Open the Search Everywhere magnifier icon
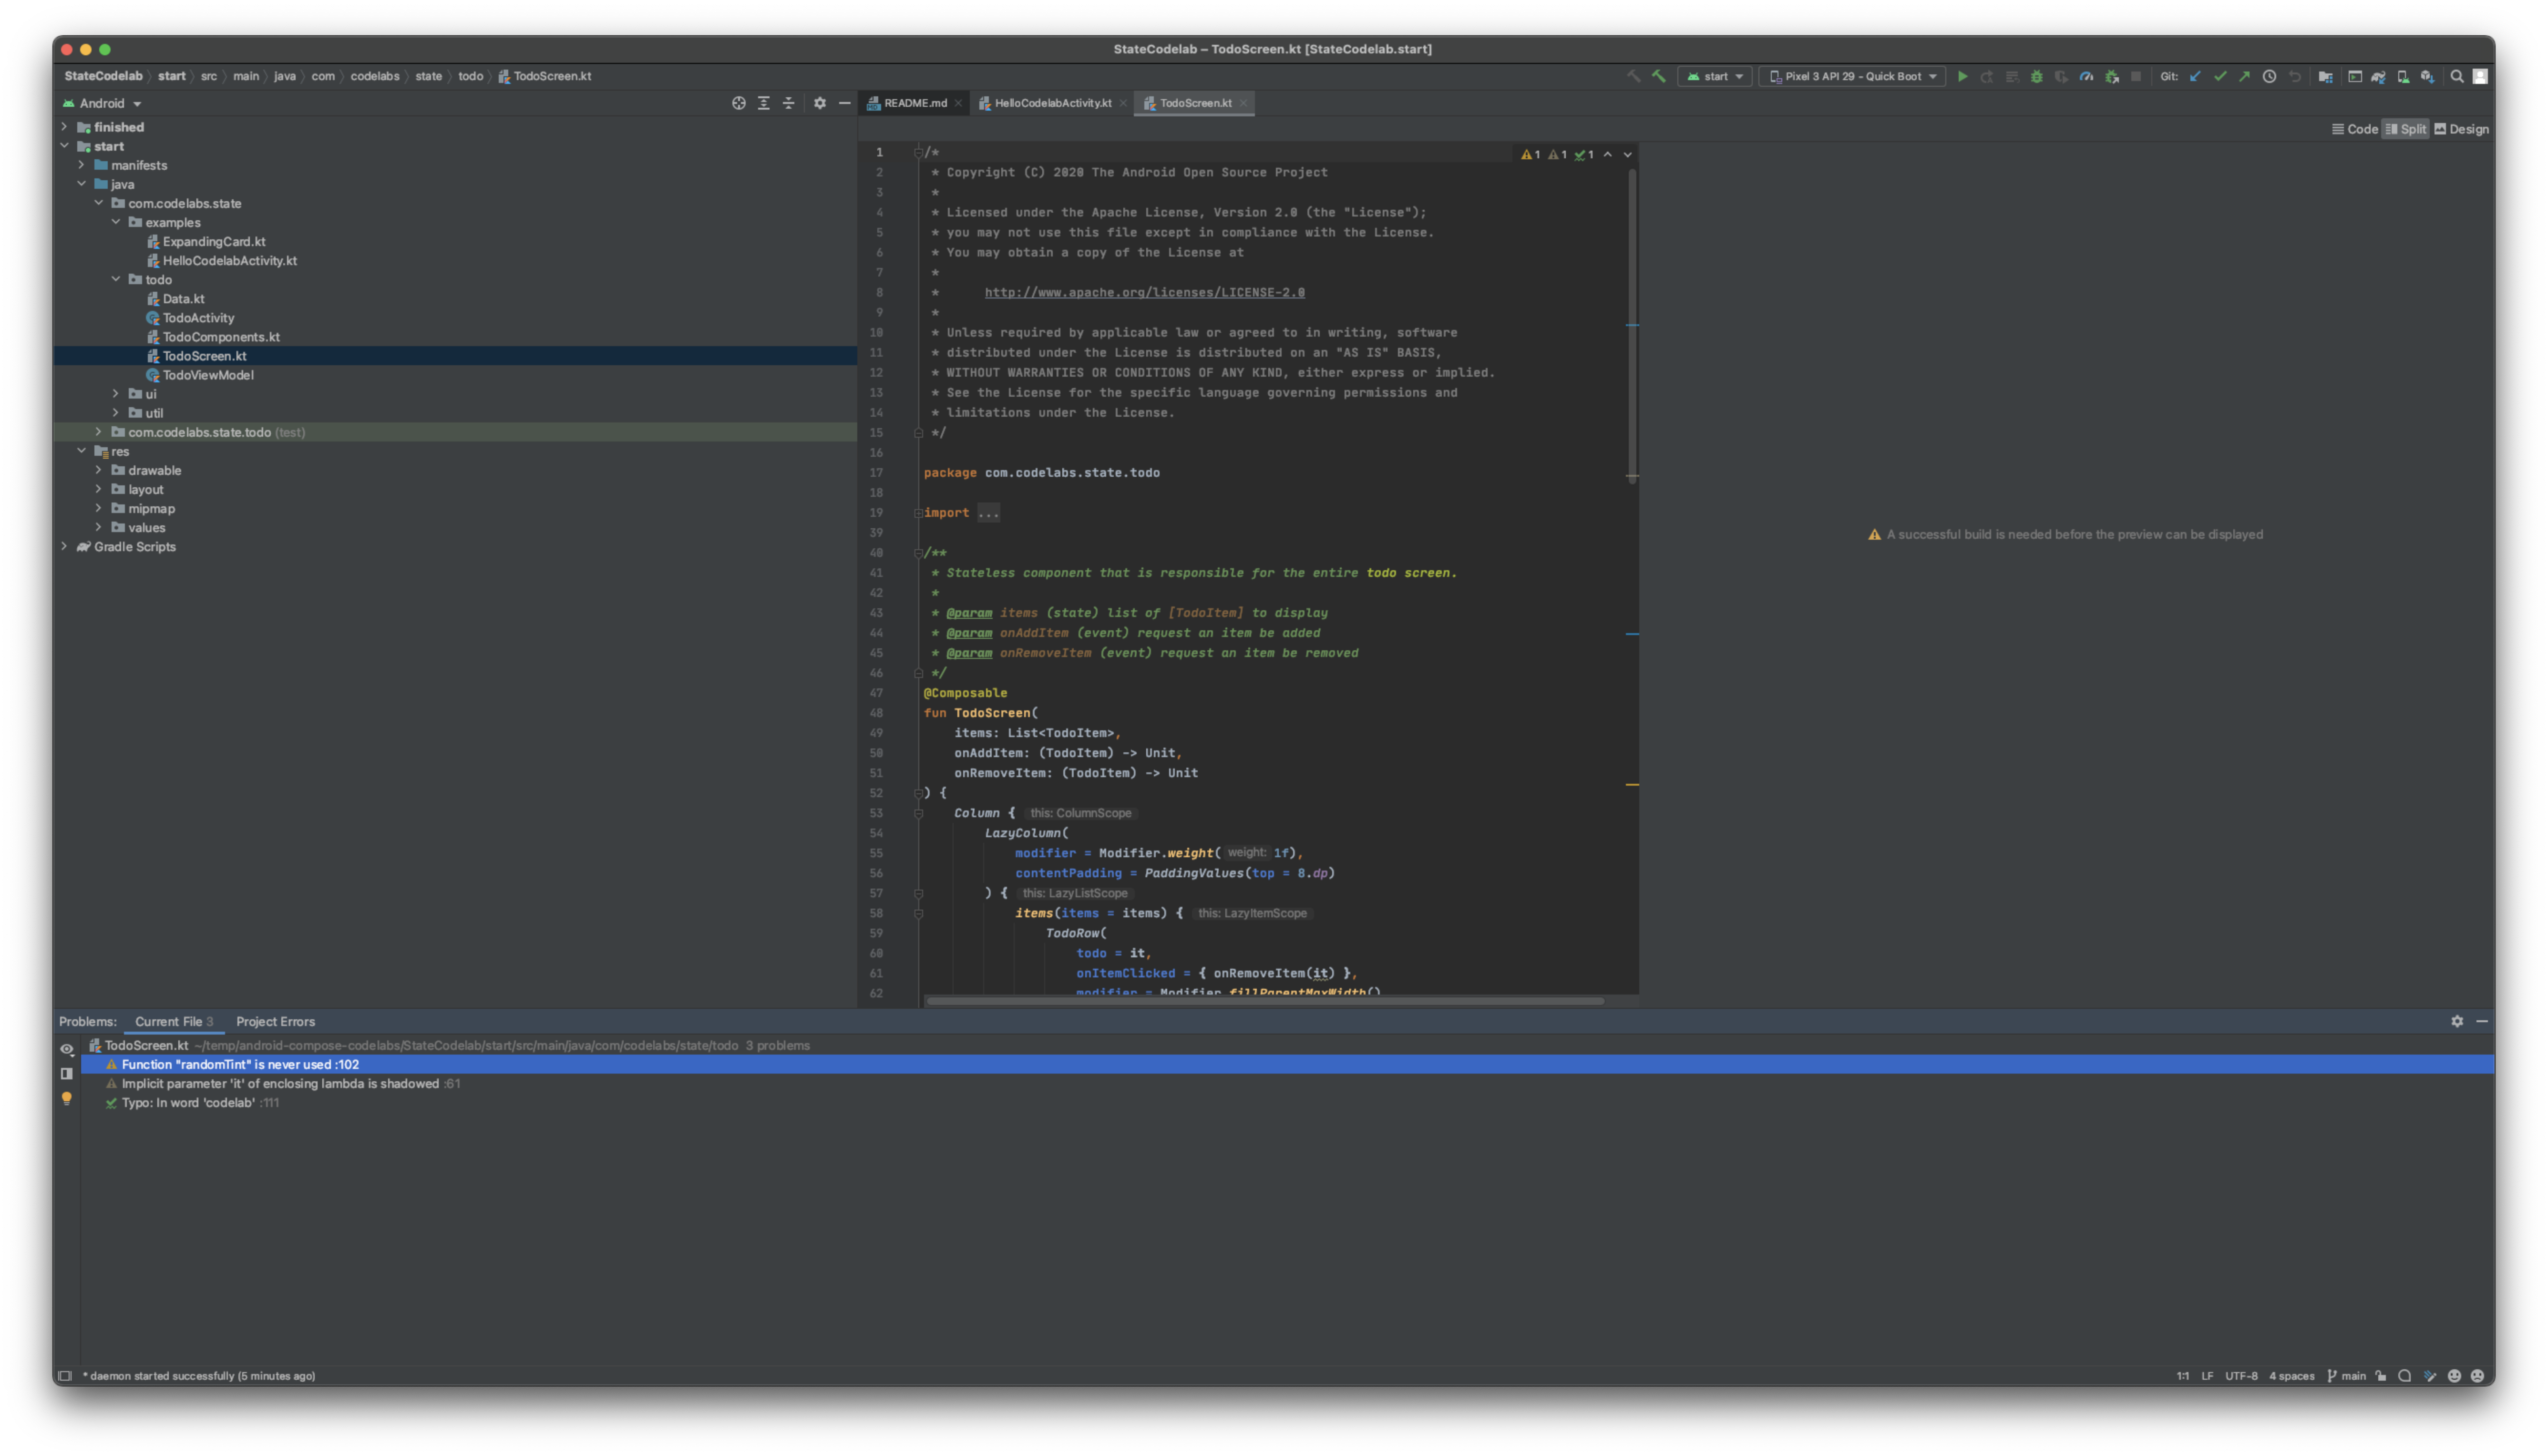The width and height of the screenshot is (2548, 1456). pos(2456,76)
